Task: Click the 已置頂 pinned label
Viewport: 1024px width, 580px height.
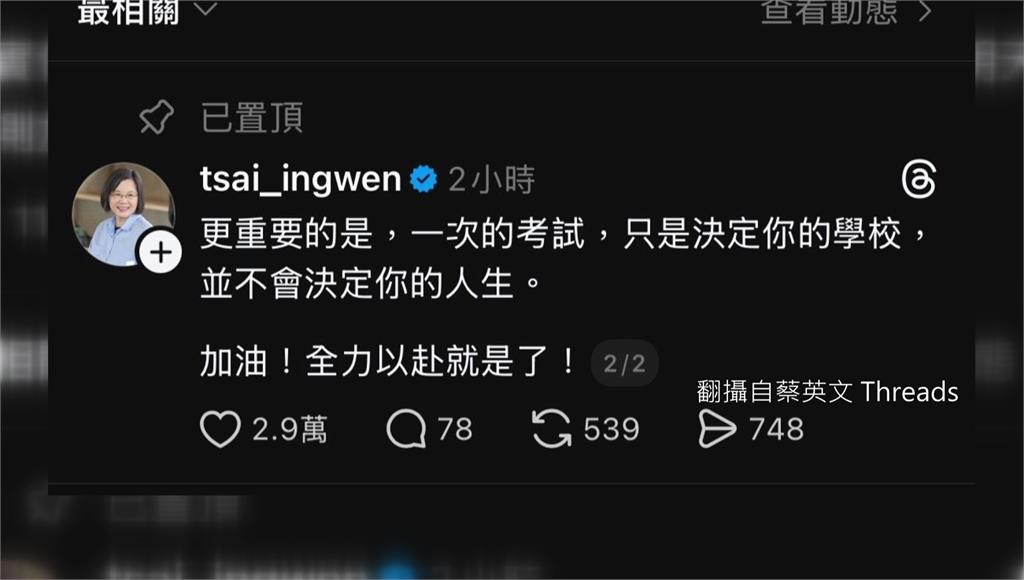Action: [252, 118]
